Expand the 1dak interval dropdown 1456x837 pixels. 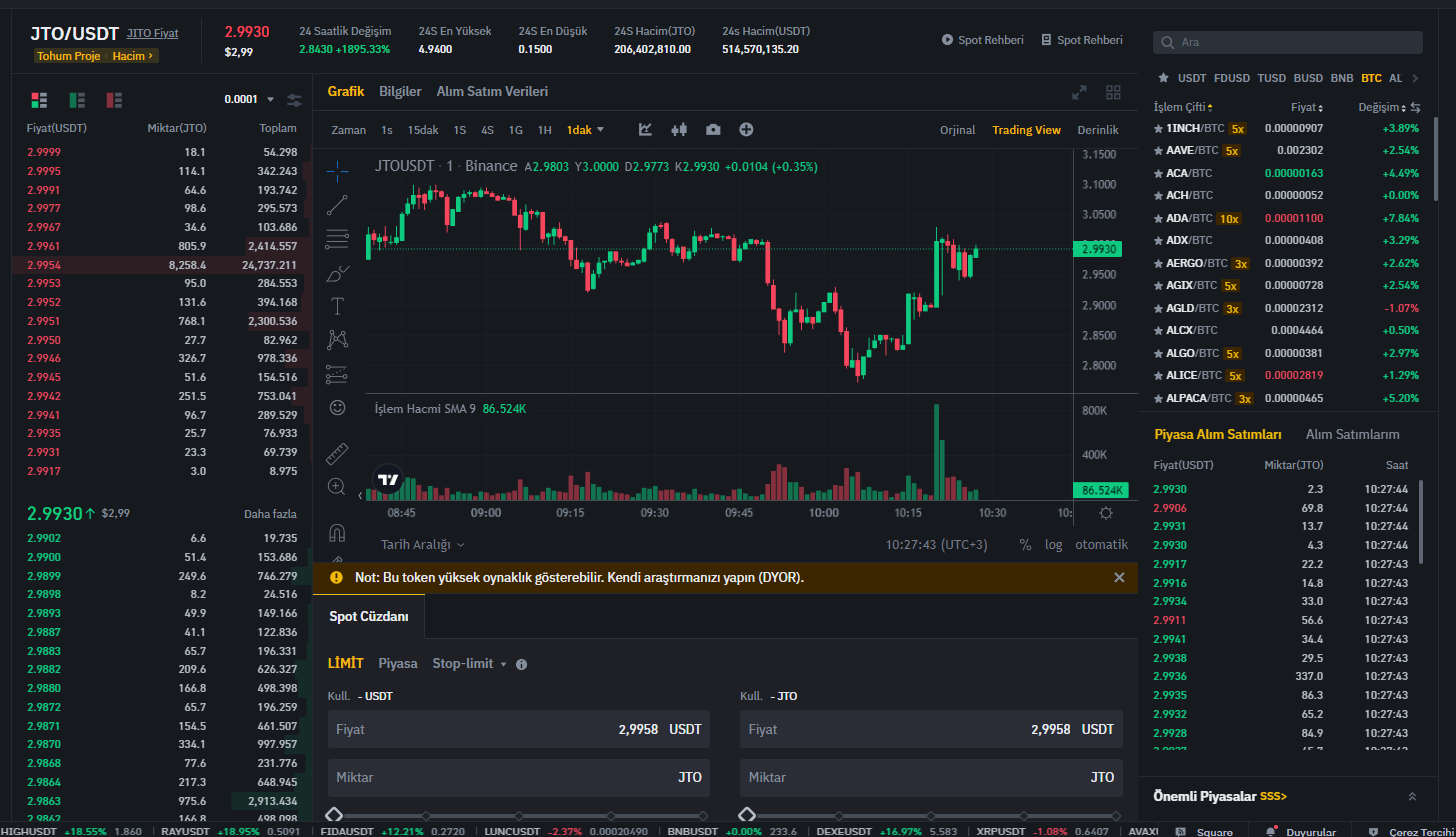pyautogui.click(x=586, y=130)
